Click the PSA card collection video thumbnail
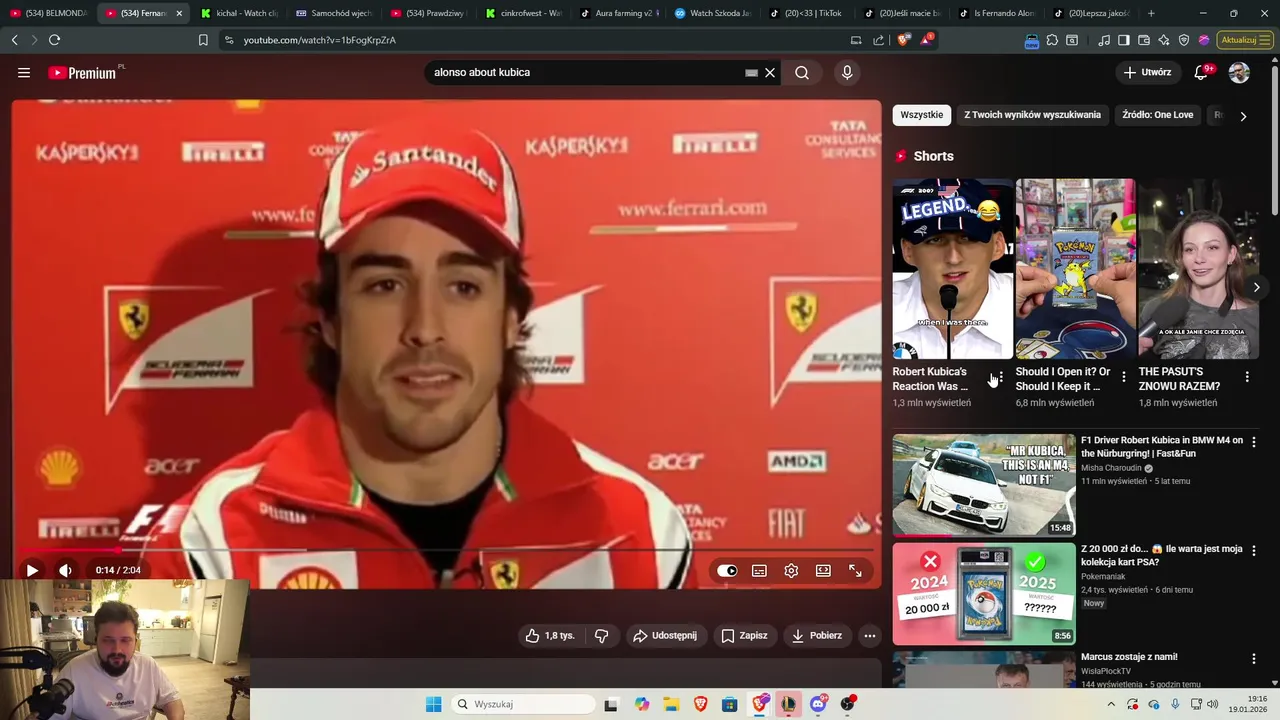Viewport: 1280px width, 720px height. coord(984,594)
